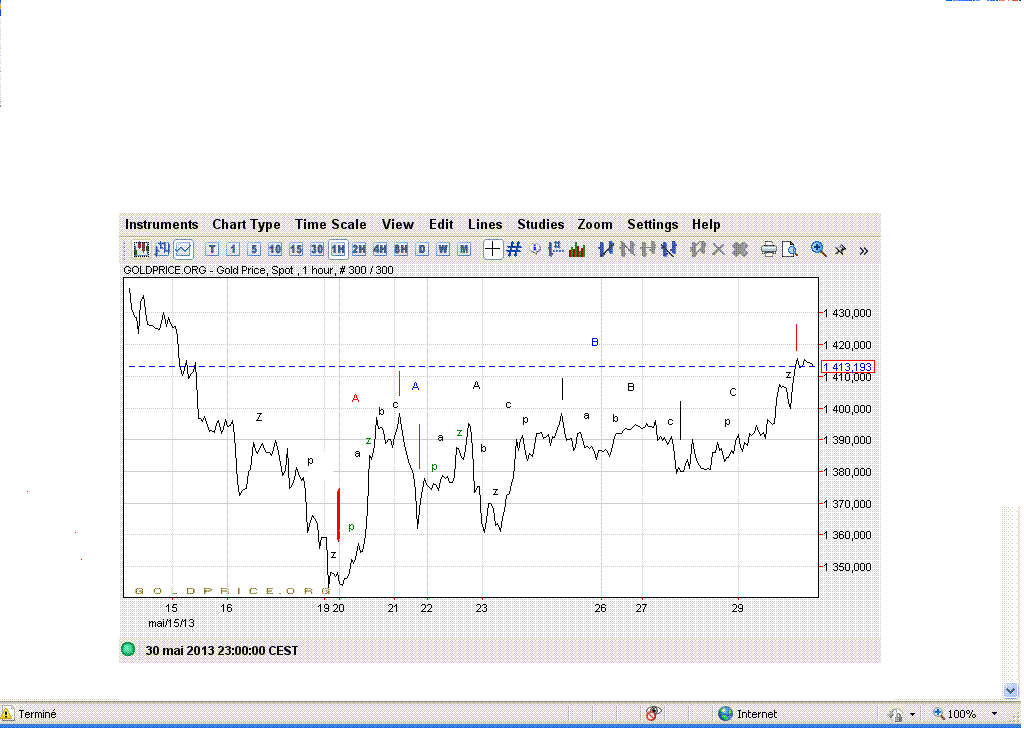Click the delete line X icon
The width and height of the screenshot is (1024, 738).
pyautogui.click(x=718, y=249)
